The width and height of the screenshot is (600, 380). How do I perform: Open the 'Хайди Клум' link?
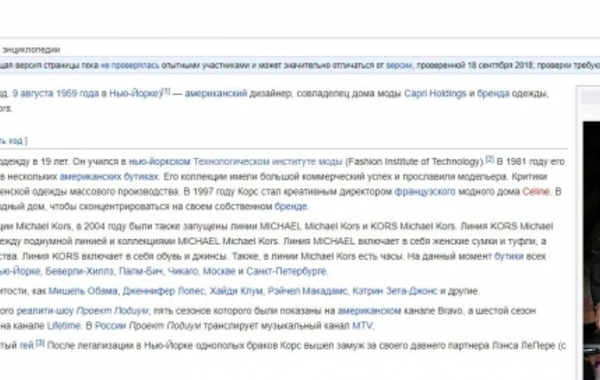[x=236, y=291]
